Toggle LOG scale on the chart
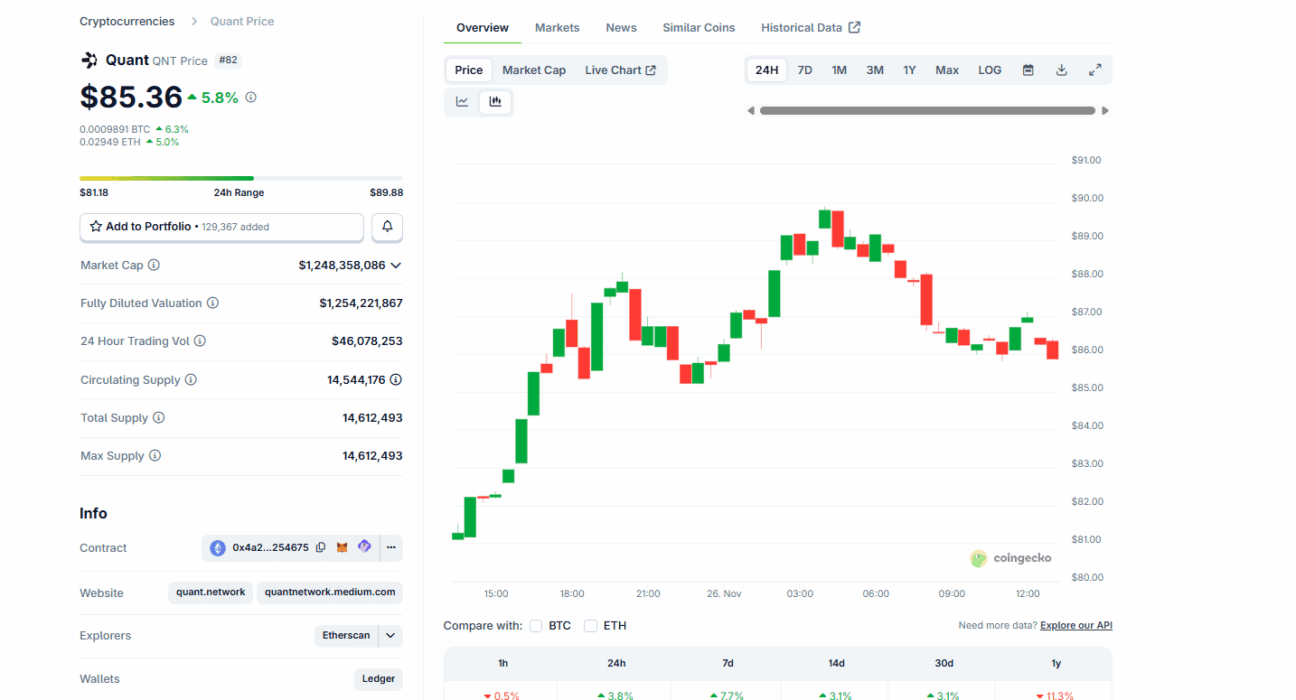The image size is (1296, 700). [x=989, y=70]
